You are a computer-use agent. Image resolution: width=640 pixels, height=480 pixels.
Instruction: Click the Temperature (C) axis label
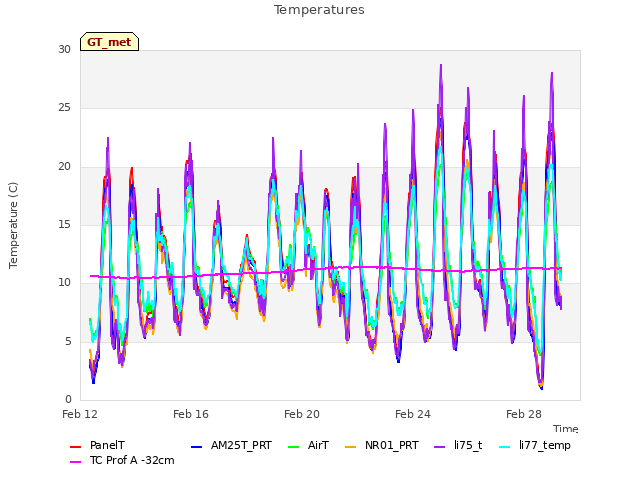click(x=13, y=225)
